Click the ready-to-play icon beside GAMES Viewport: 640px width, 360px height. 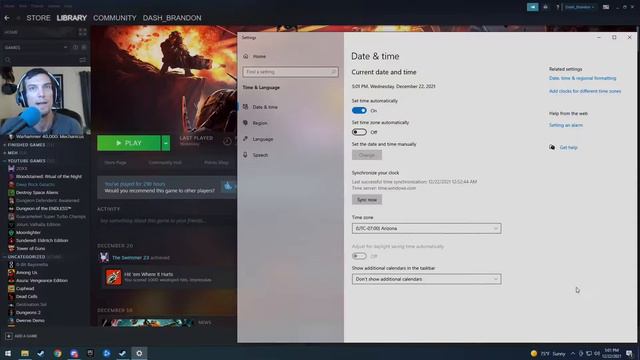click(84, 47)
